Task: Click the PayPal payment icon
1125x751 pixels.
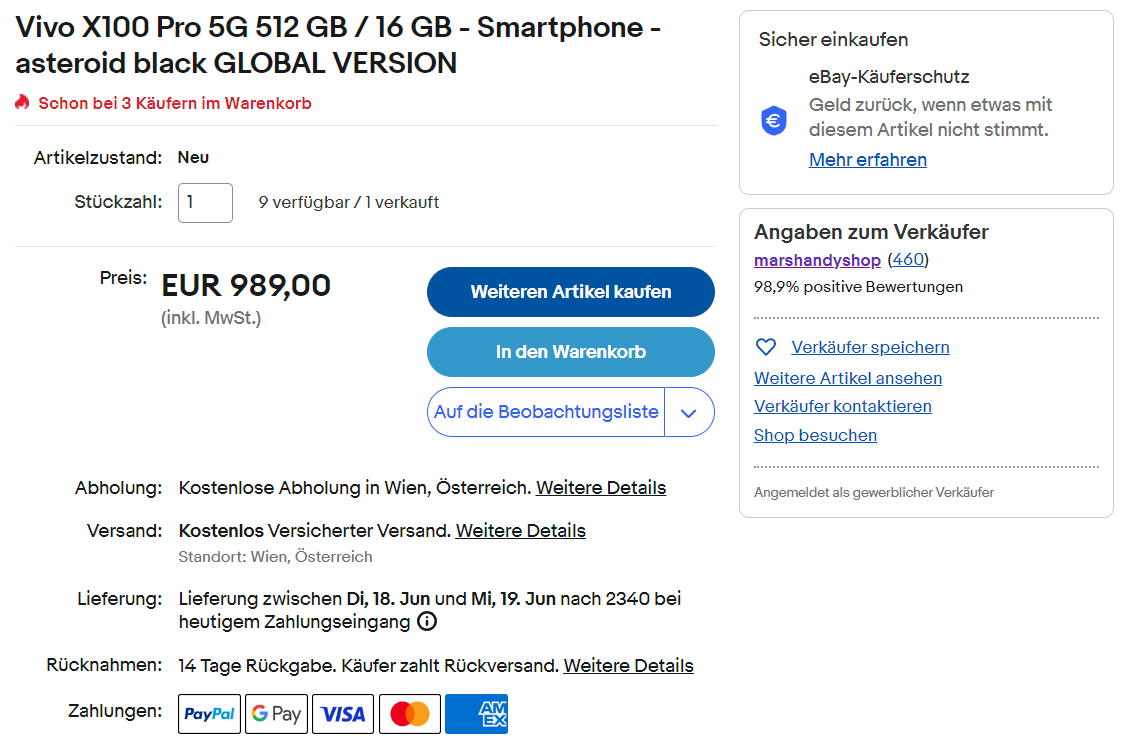Action: click(x=209, y=714)
